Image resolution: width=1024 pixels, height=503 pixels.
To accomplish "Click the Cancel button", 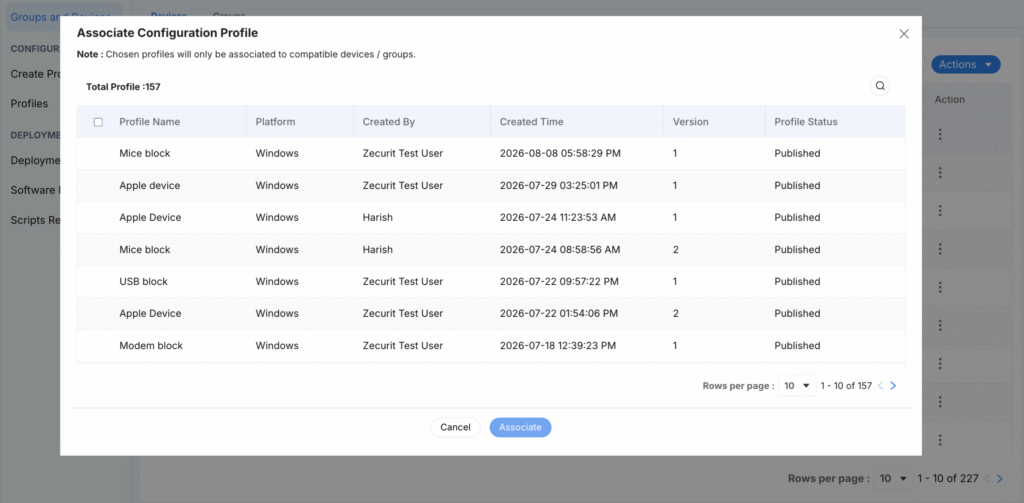I will pos(455,427).
